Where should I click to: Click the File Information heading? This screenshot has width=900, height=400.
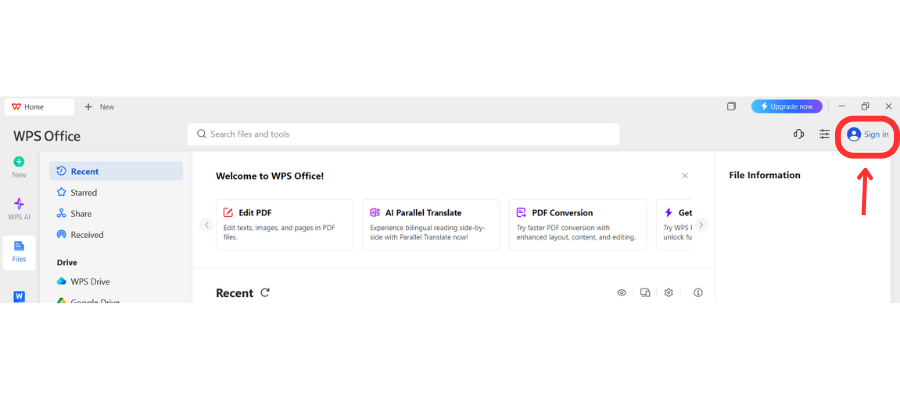point(765,175)
